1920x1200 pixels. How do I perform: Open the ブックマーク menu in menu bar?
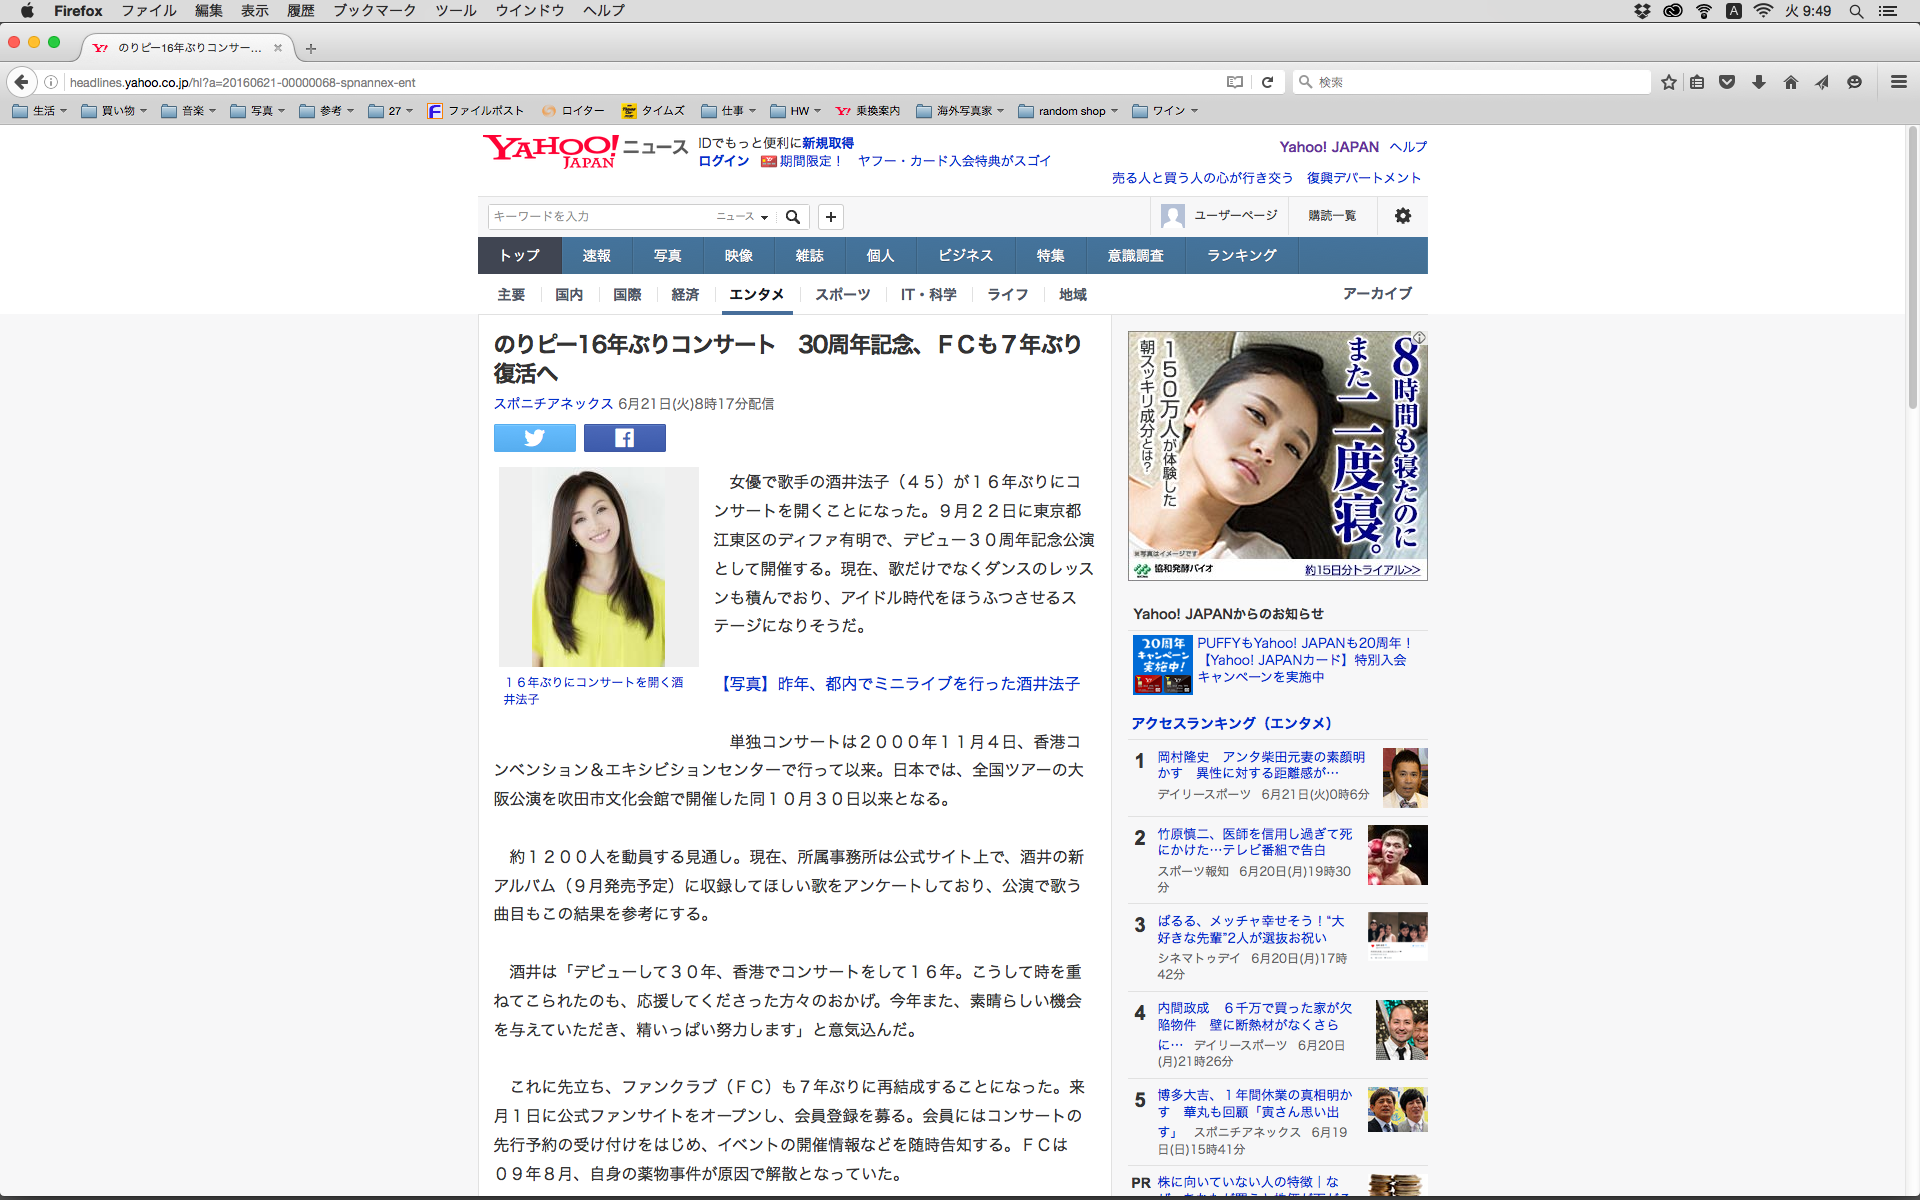[374, 11]
